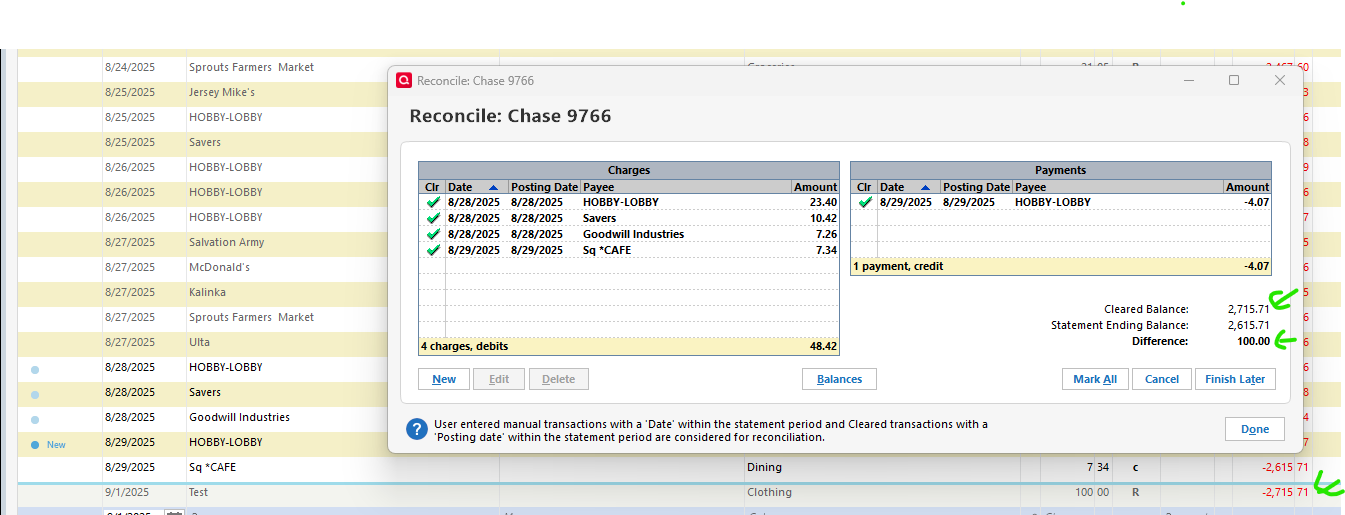Viewport: 1345px width, 515px height.
Task: Toggle cleared checkmark for HOBBY-LOBBY -4.07 payment
Action: 864,202
